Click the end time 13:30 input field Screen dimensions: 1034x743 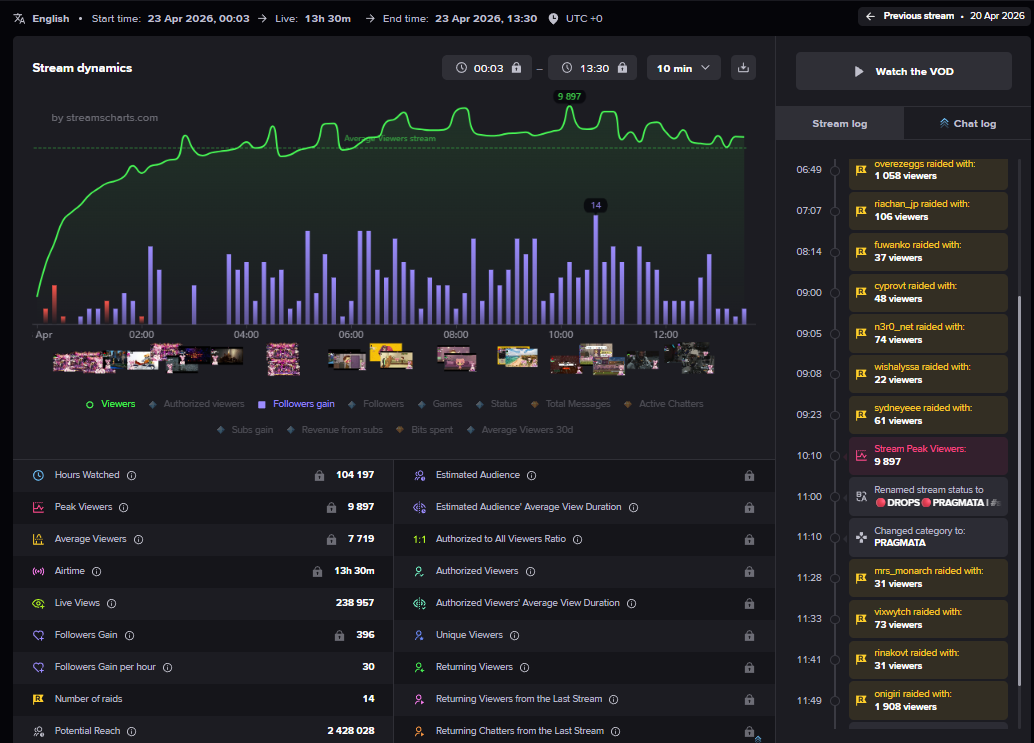tap(592, 68)
